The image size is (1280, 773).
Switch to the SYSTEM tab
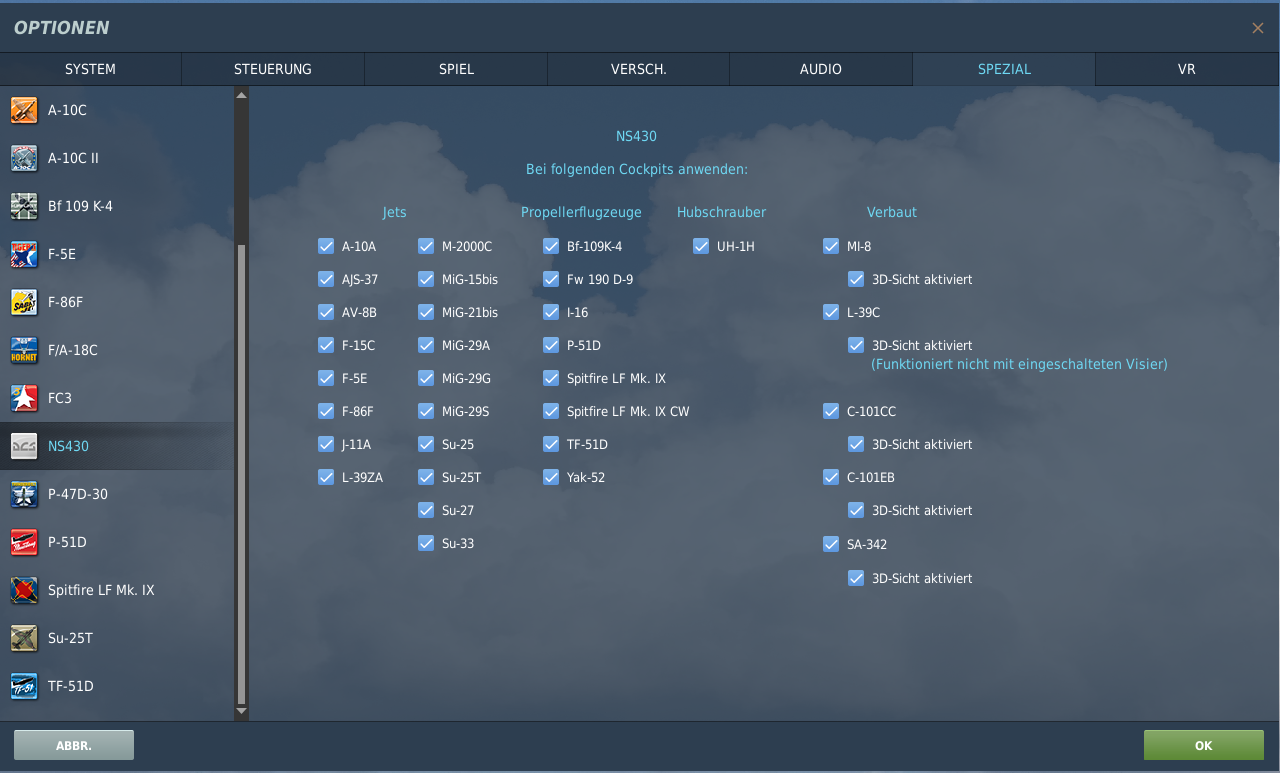[x=91, y=69]
